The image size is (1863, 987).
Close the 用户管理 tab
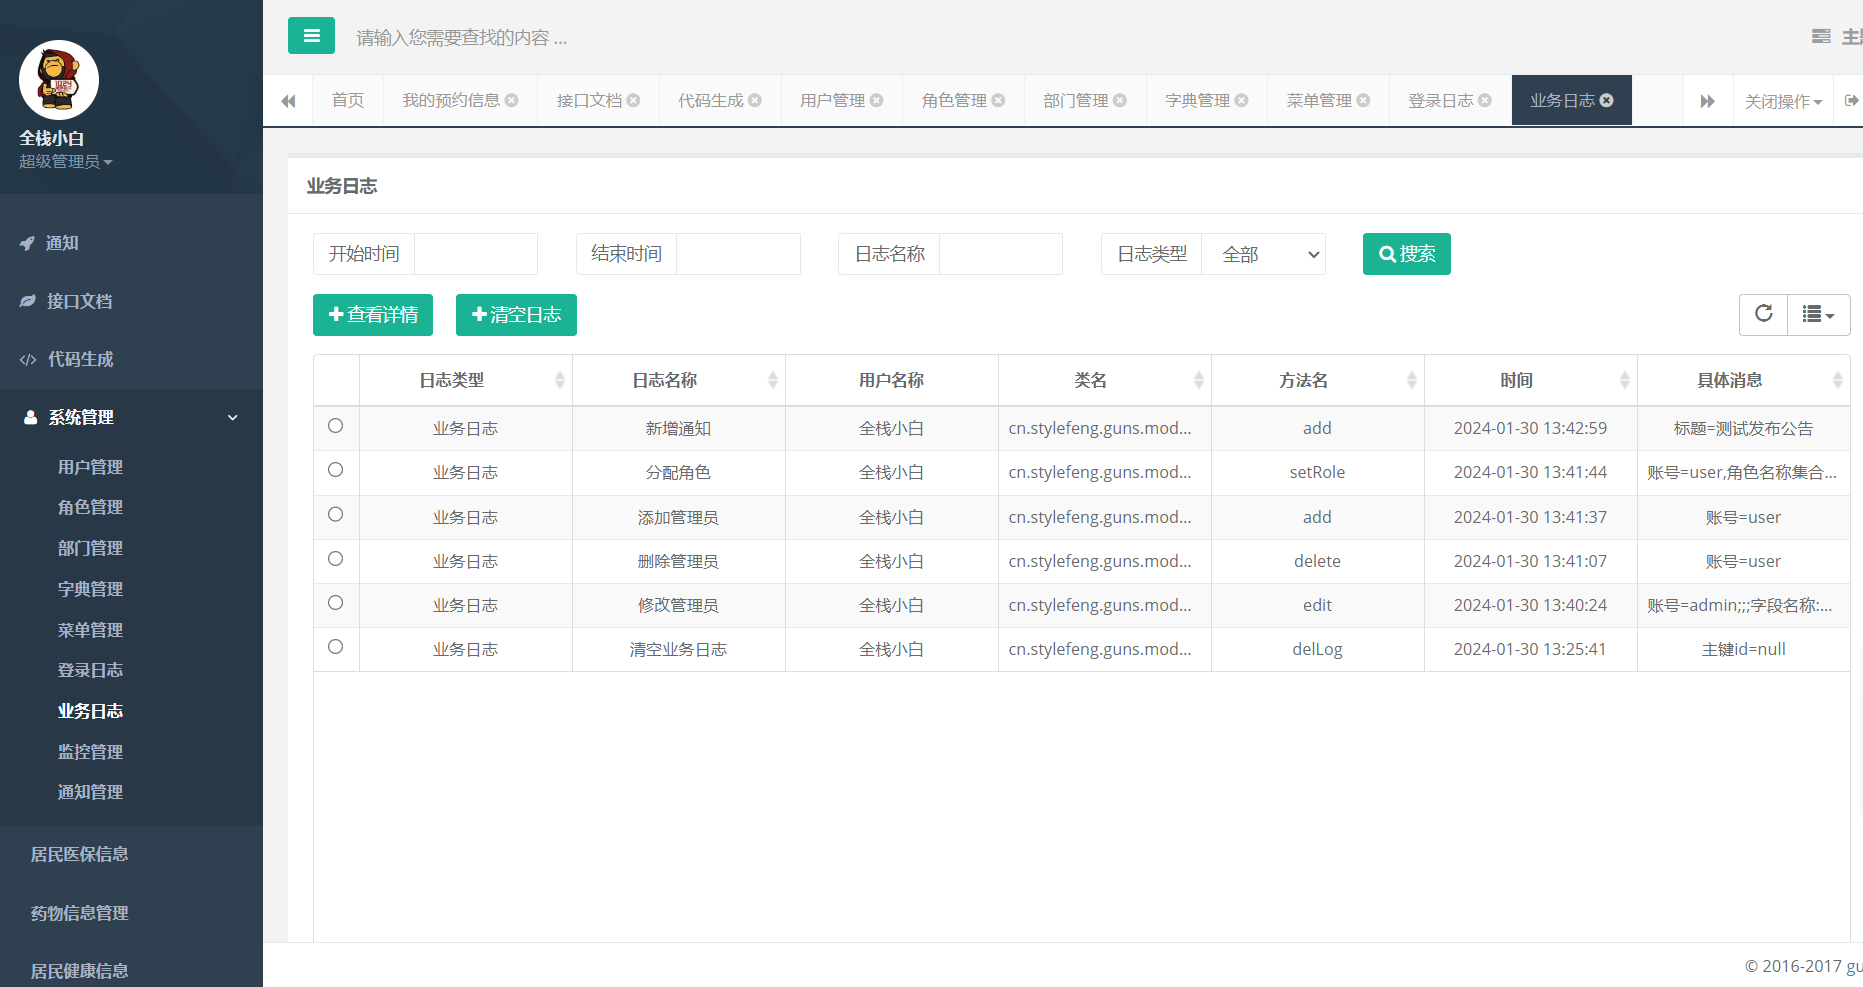pyautogui.click(x=876, y=101)
